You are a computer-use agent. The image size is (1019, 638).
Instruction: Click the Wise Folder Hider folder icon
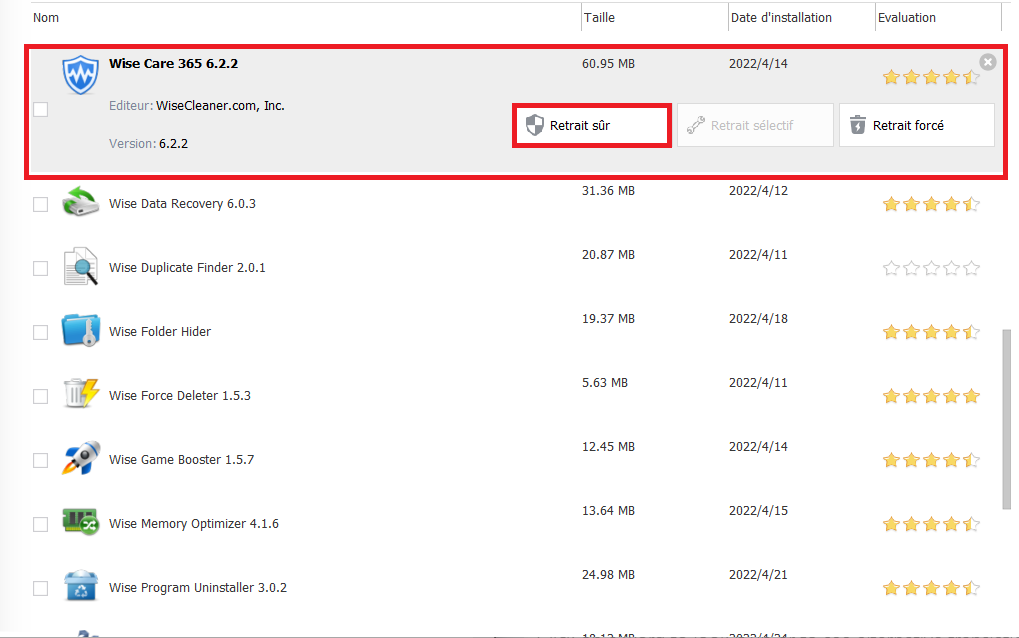point(81,330)
